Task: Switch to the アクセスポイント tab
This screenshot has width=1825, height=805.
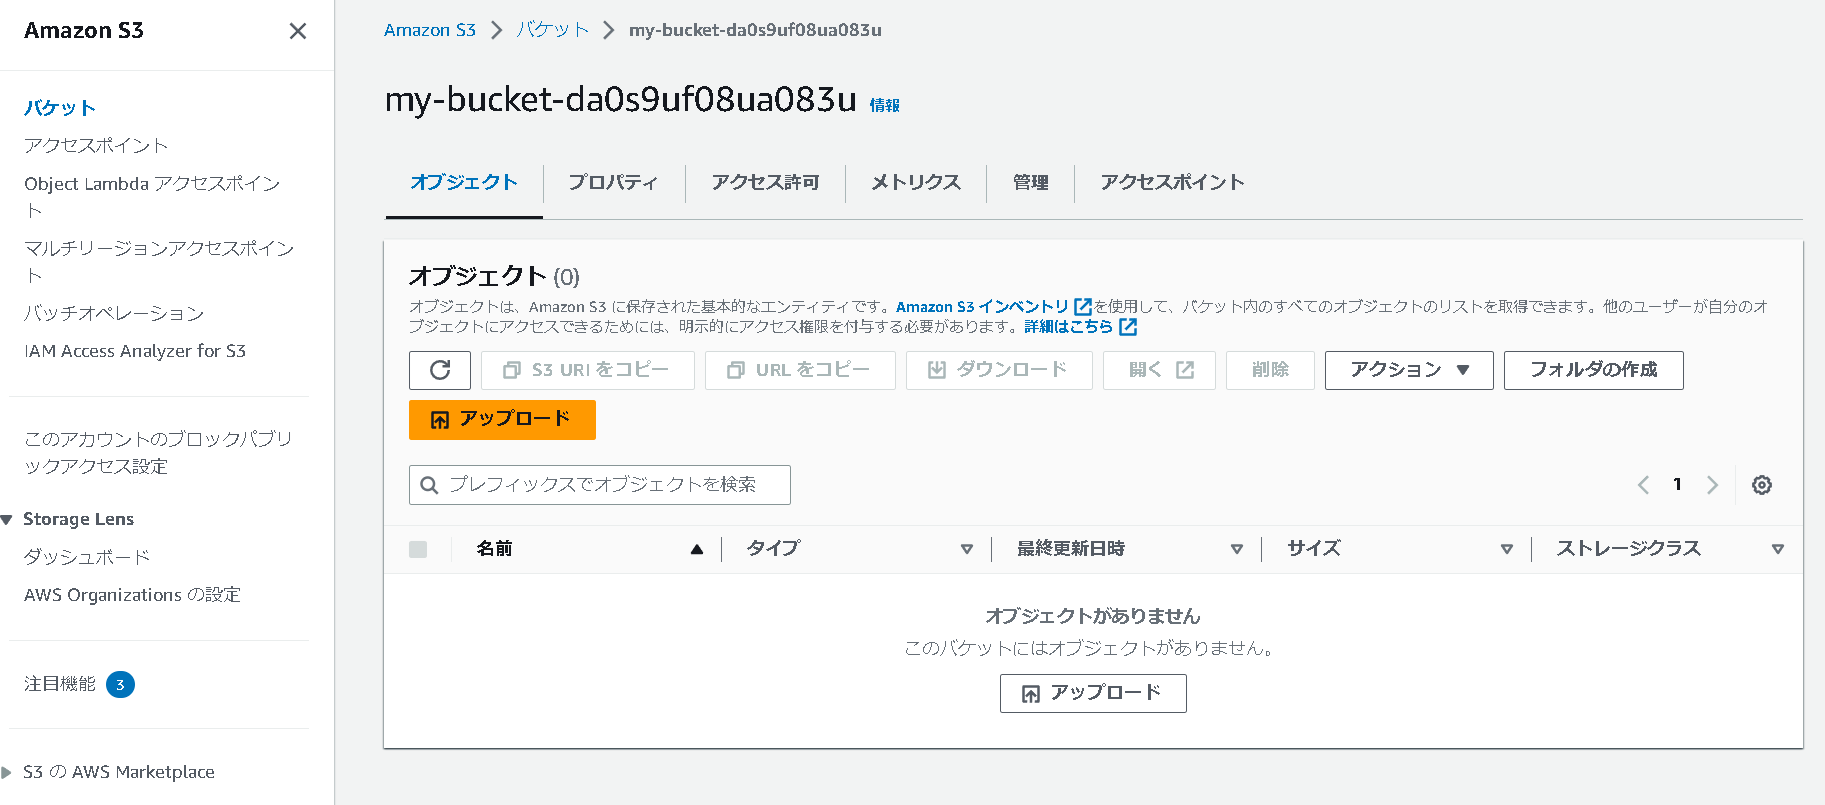Action: point(1172,182)
